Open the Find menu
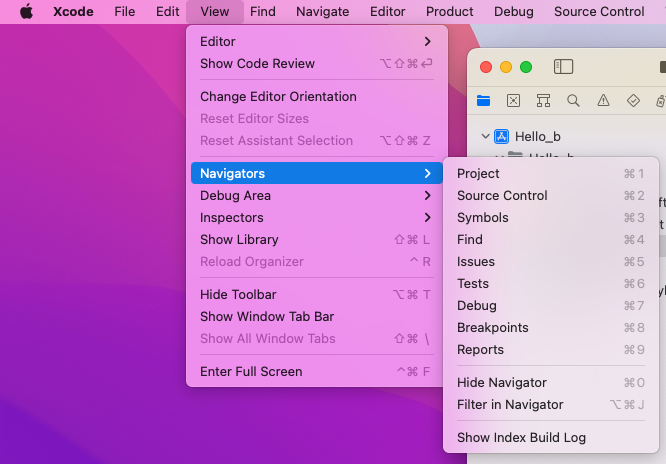The height and width of the screenshot is (464, 666). 262,11
